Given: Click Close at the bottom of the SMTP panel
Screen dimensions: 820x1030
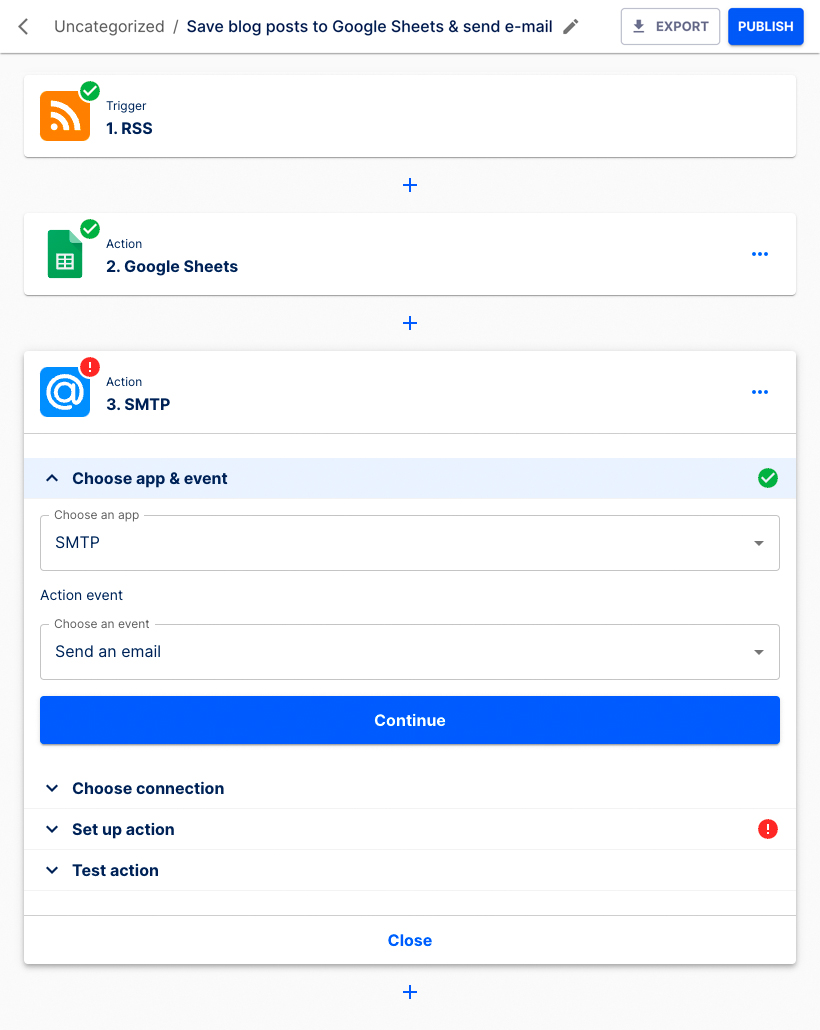Looking at the screenshot, I should (x=410, y=940).
